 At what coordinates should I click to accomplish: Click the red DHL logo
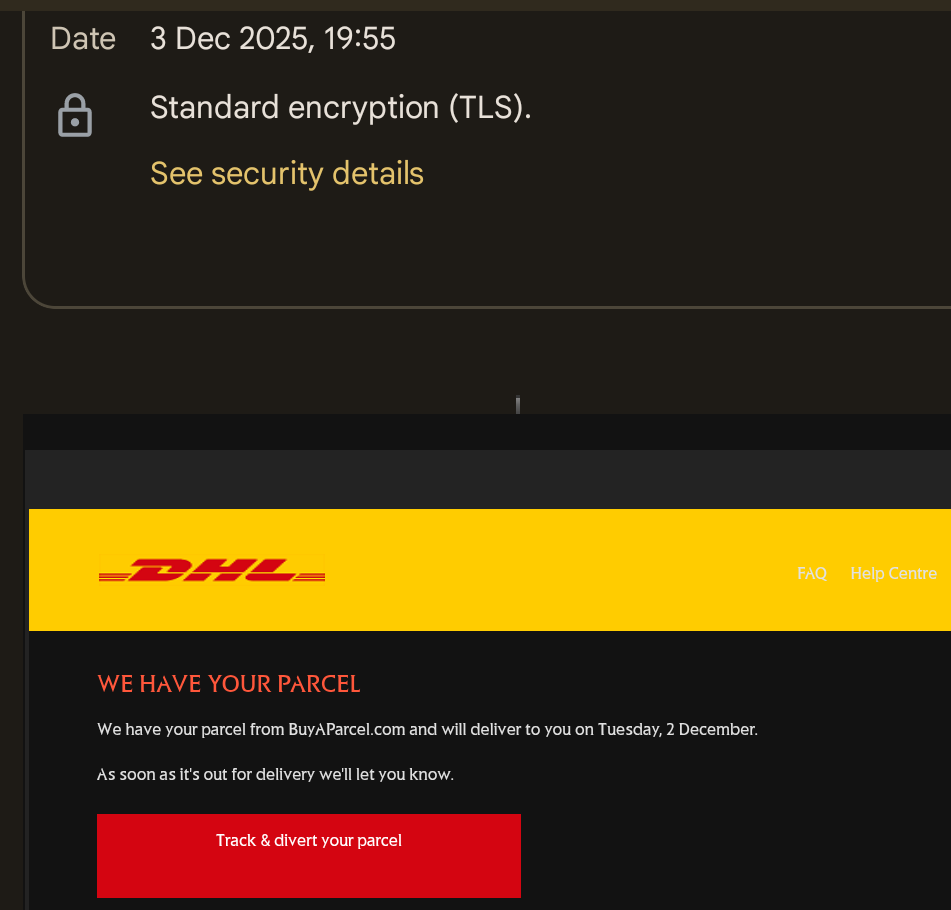tap(212, 571)
